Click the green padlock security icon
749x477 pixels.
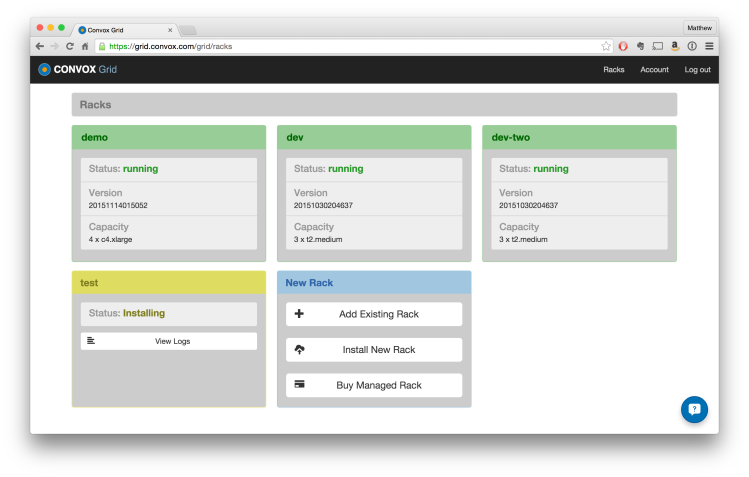coord(102,46)
